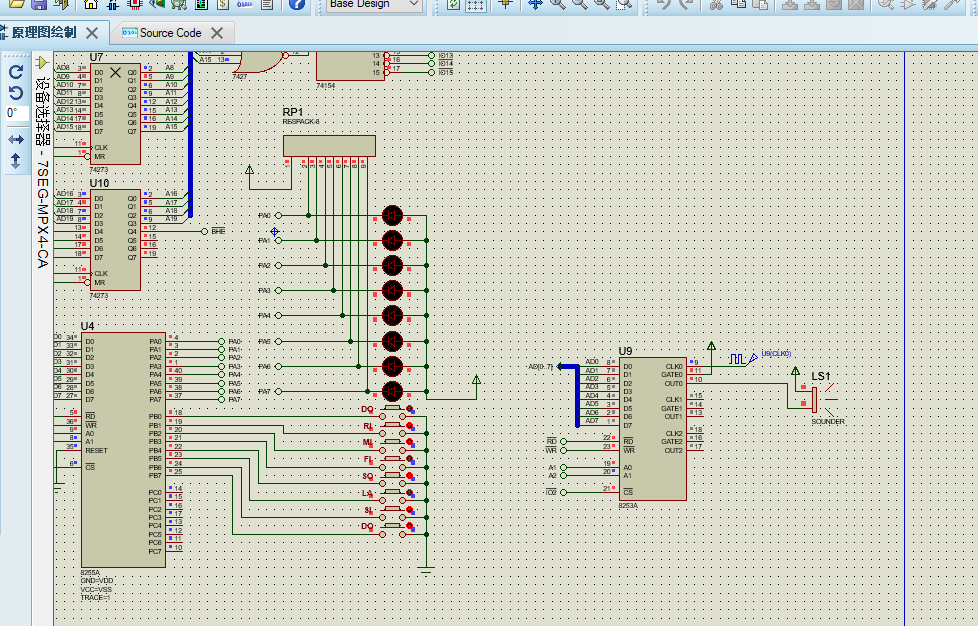Image resolution: width=978 pixels, height=626 pixels.
Task: Pick parts from libraries icon
Action: (x=886, y=4)
